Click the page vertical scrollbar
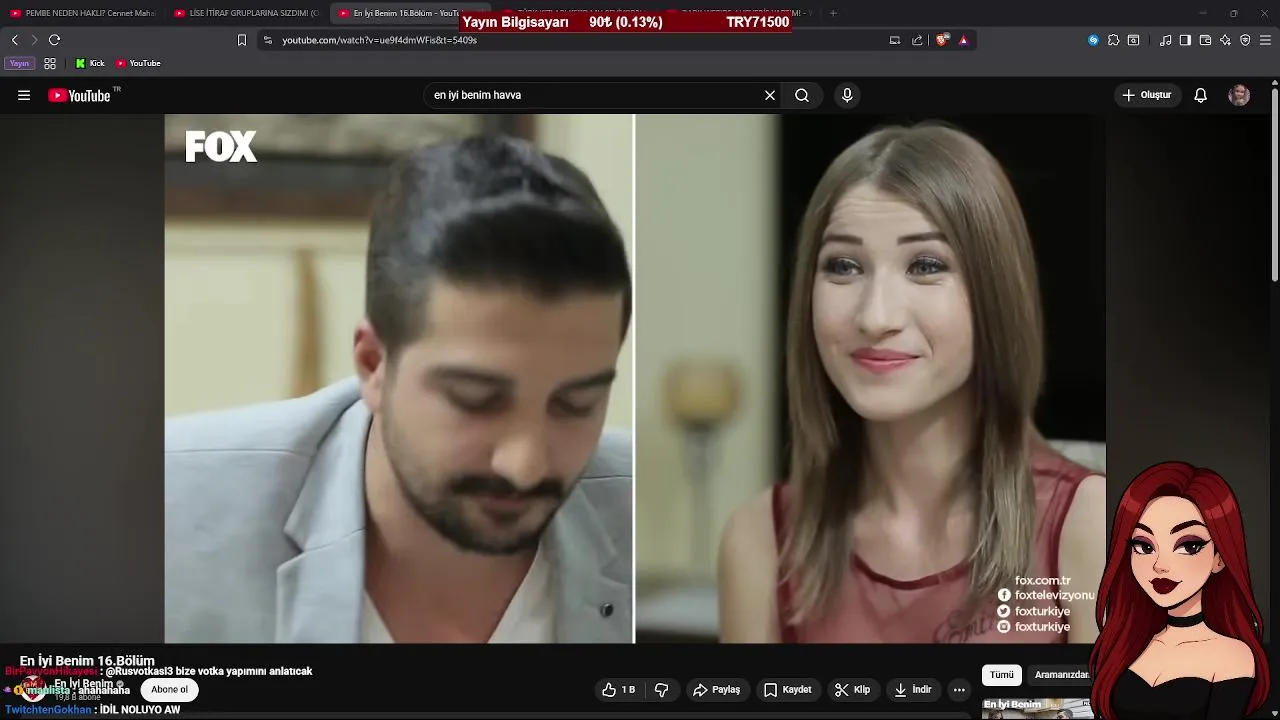This screenshot has width=1280, height=720. tap(1275, 185)
